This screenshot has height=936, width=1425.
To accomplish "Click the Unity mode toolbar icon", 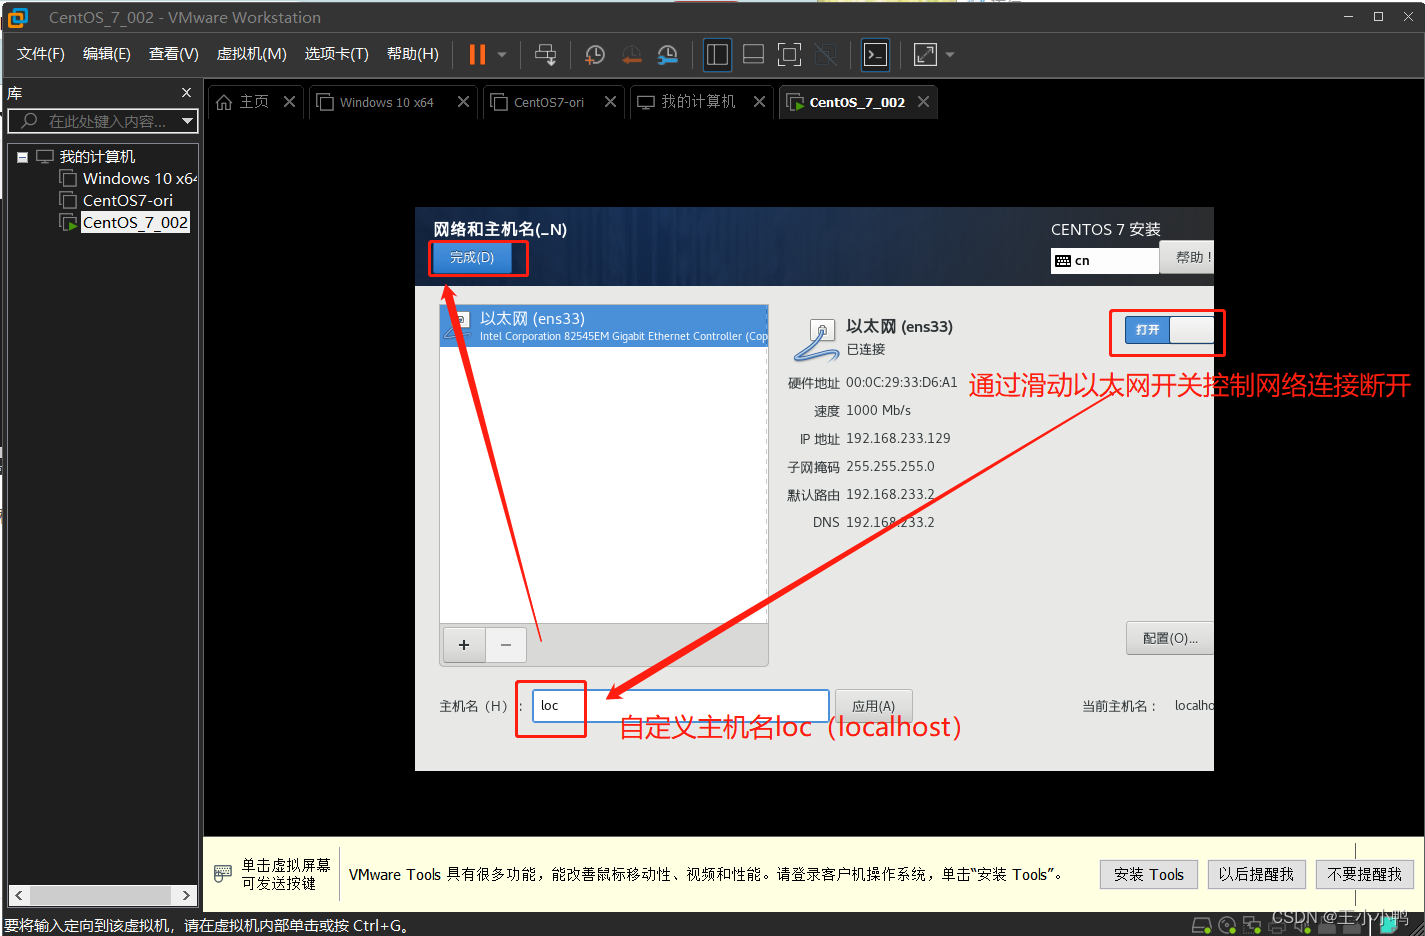I will coord(826,55).
